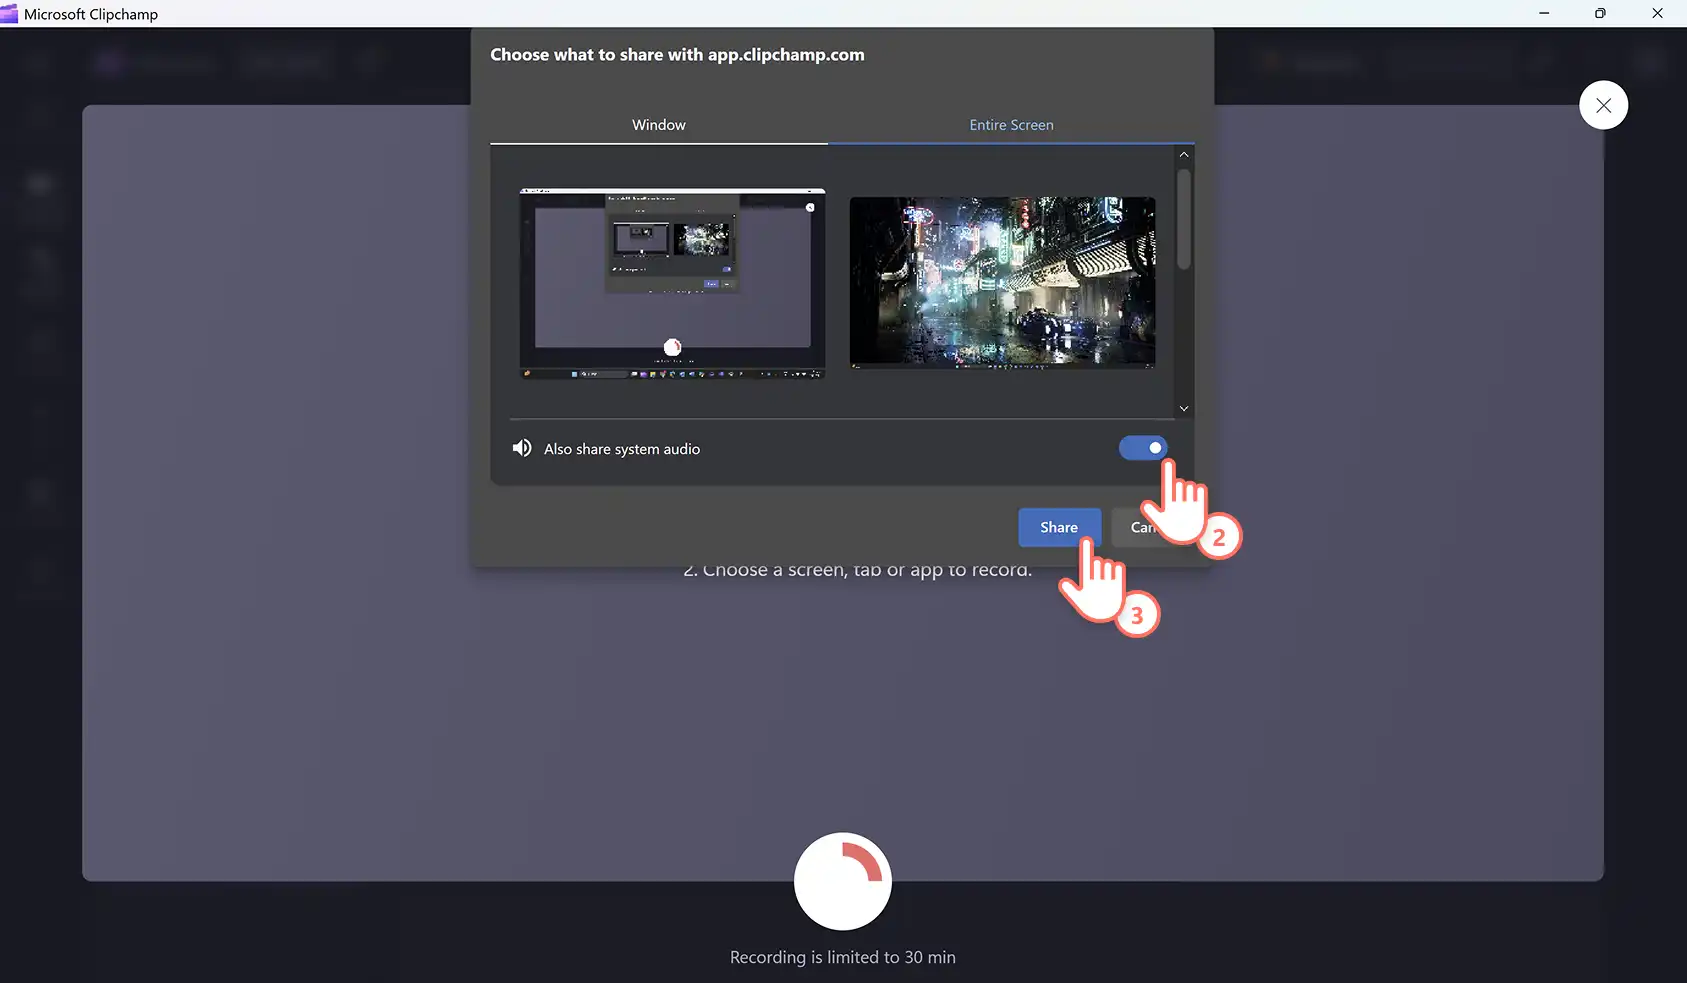Disable the Also share system audio toggle
The image size is (1687, 983).
[1143, 448]
